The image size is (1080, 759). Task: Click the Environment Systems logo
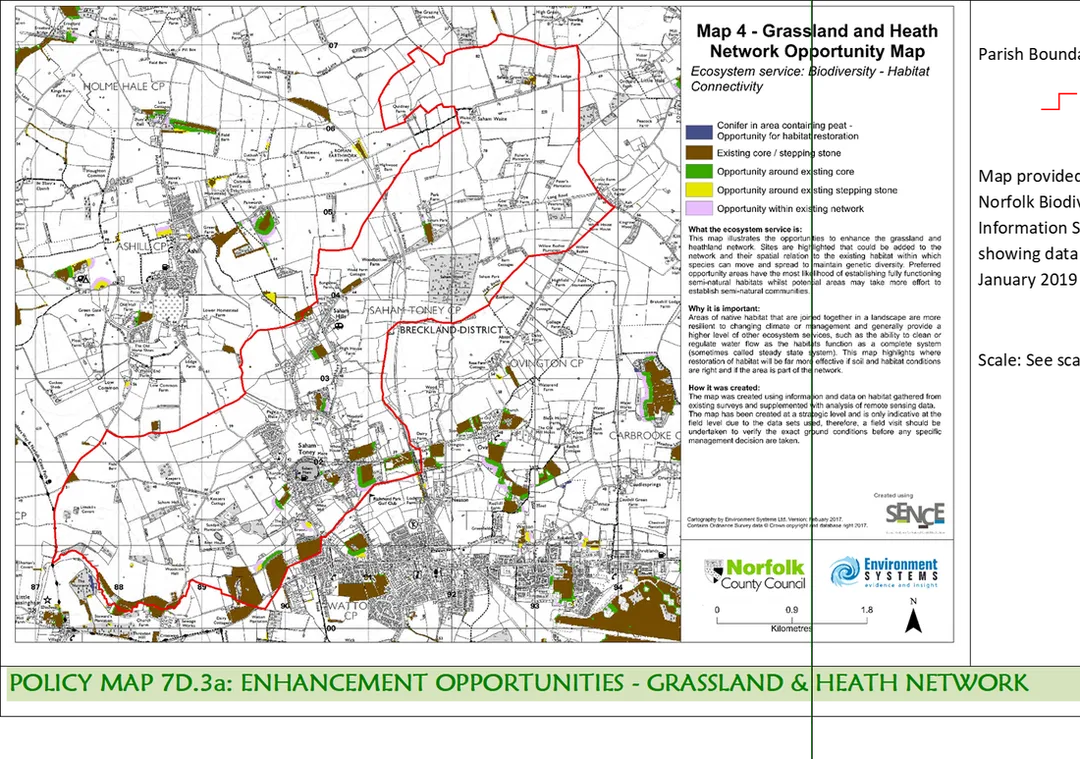coord(884,573)
